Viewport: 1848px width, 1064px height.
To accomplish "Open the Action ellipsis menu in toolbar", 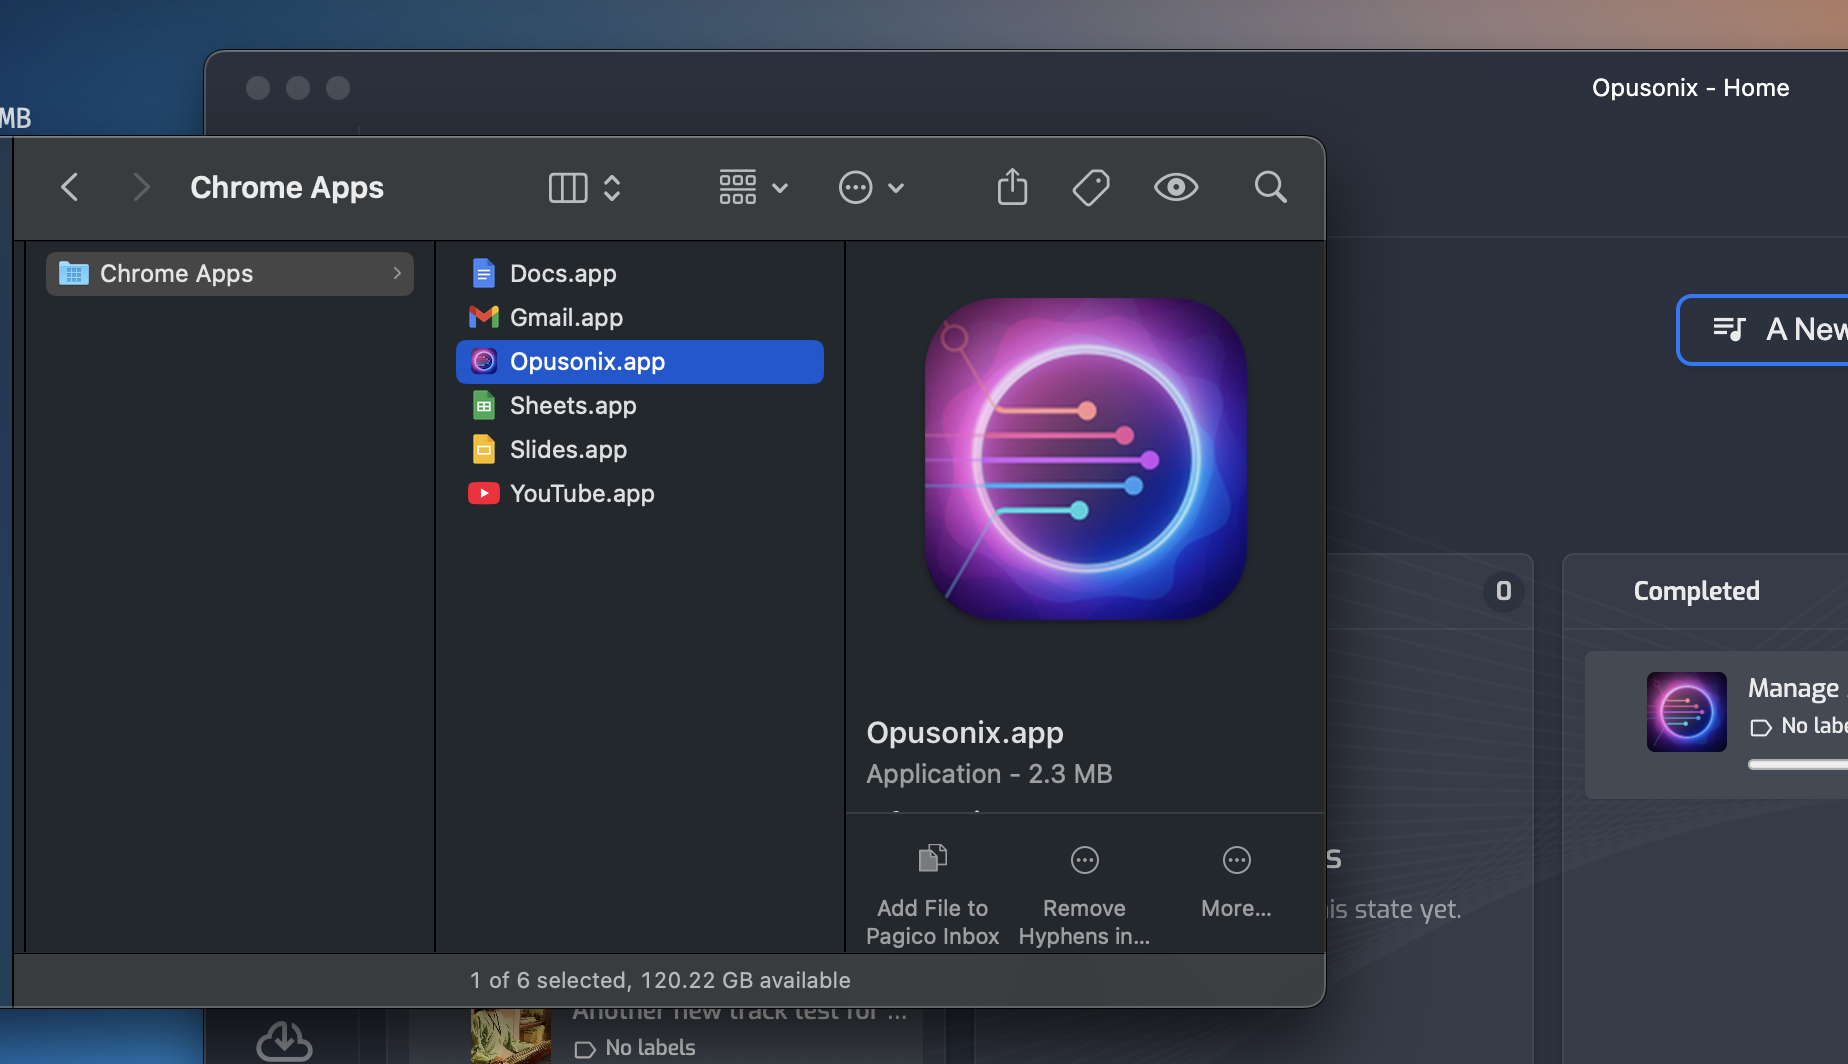I will pos(856,187).
